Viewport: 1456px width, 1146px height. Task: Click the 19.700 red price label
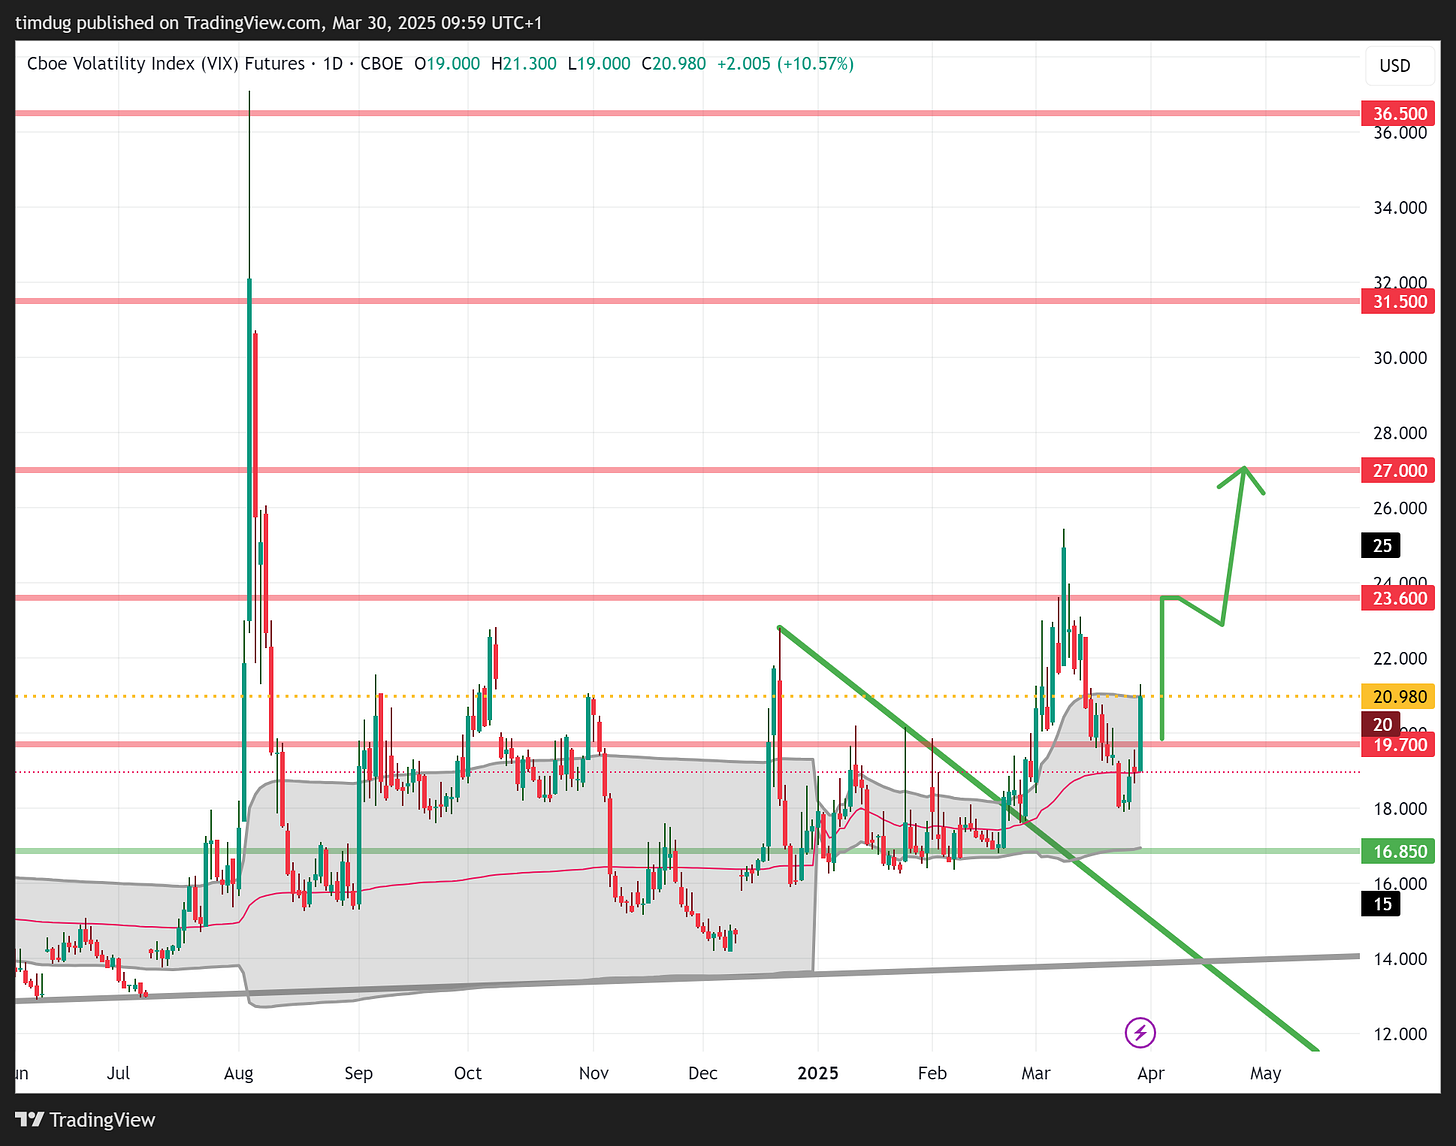tap(1398, 744)
